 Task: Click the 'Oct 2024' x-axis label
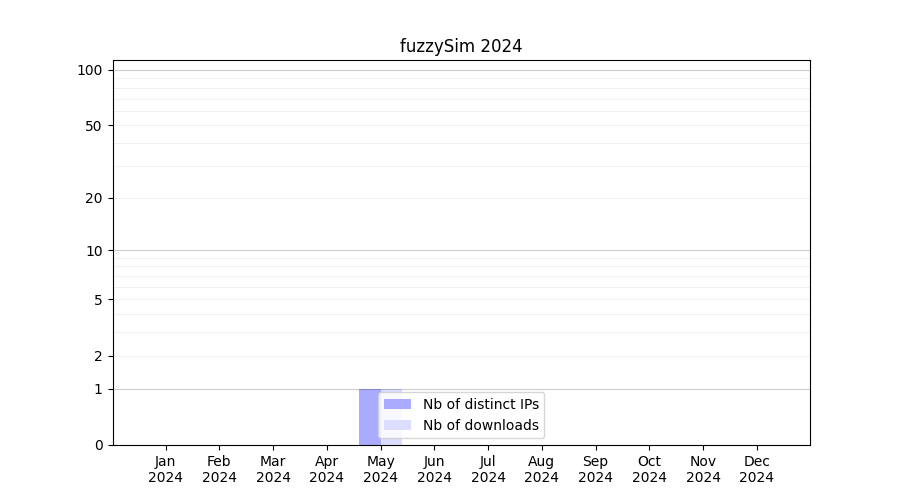coord(649,469)
